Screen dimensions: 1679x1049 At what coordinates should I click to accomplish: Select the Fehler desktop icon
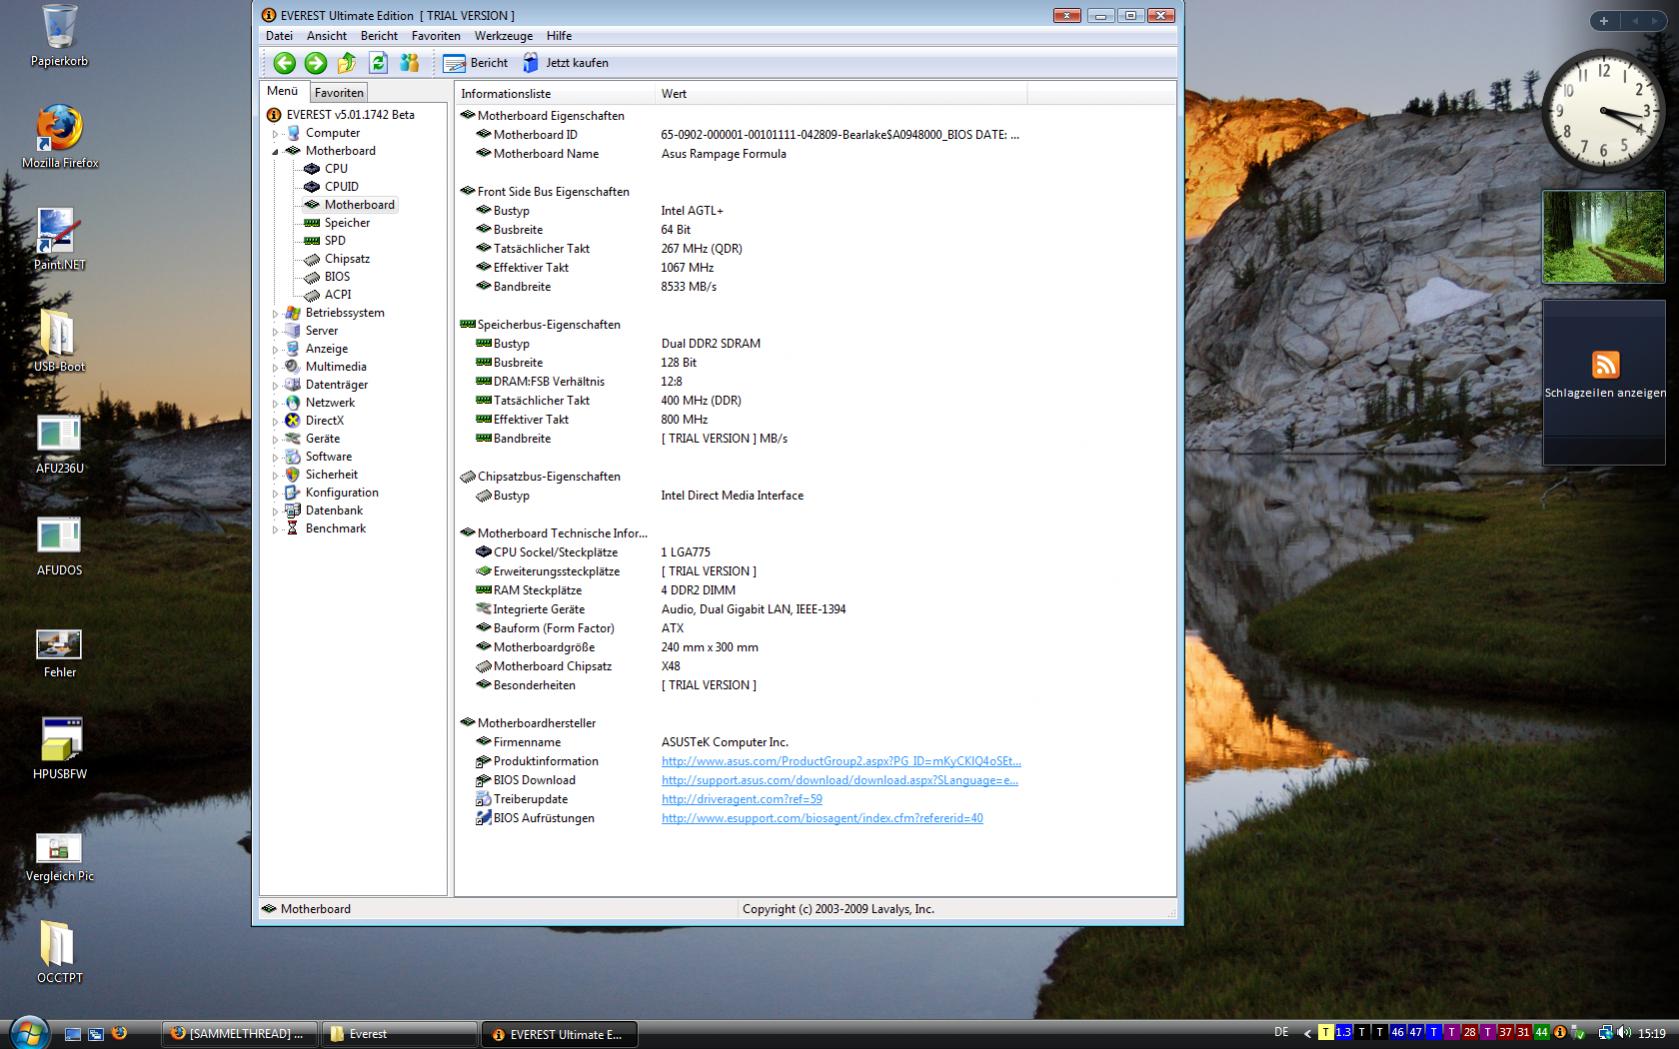pyautogui.click(x=59, y=653)
